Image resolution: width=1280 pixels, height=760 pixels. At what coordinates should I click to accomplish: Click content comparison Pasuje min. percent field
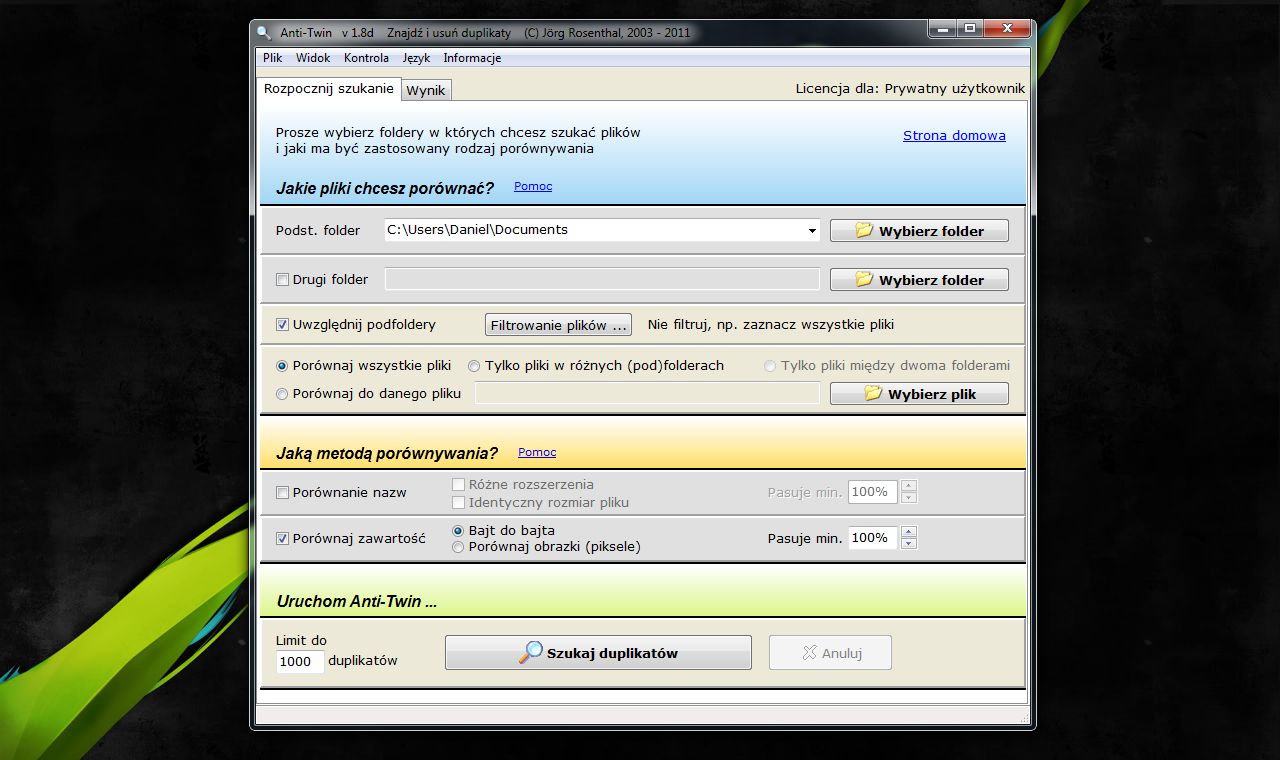873,538
